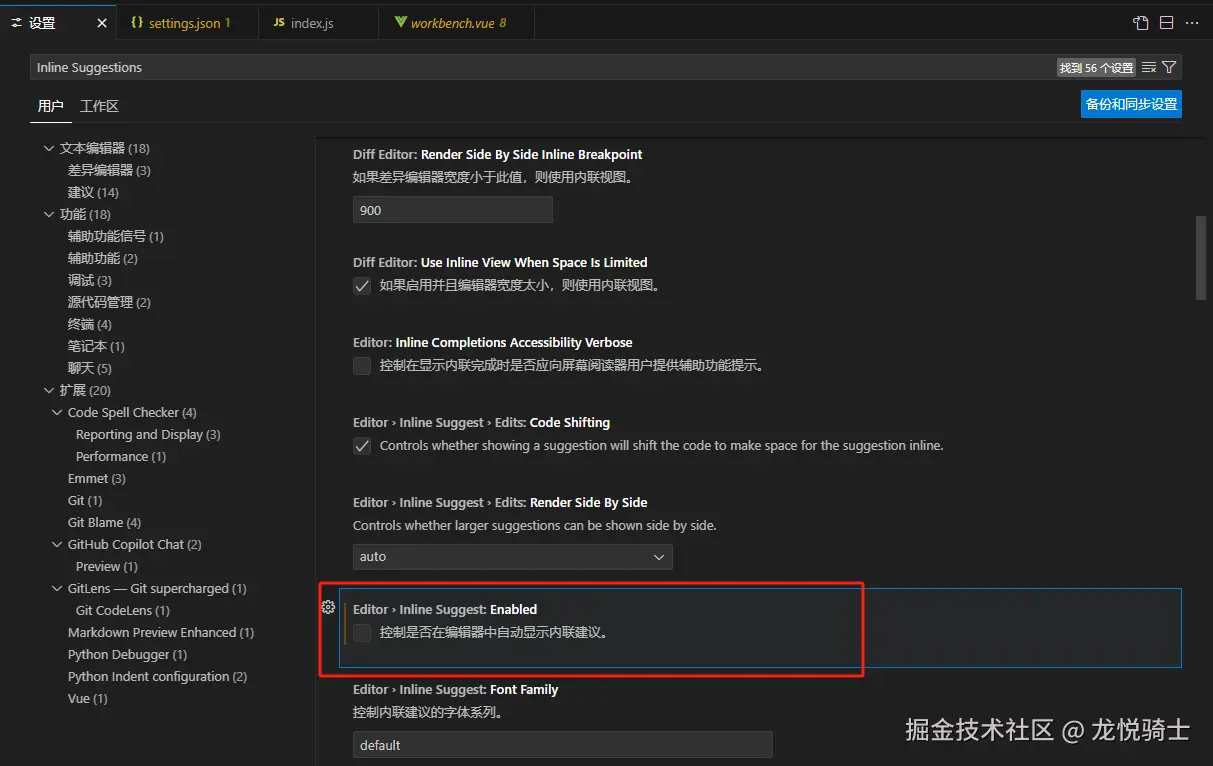The height and width of the screenshot is (766, 1213).
Task: Collapse the 功能 tree group
Action: (49, 214)
